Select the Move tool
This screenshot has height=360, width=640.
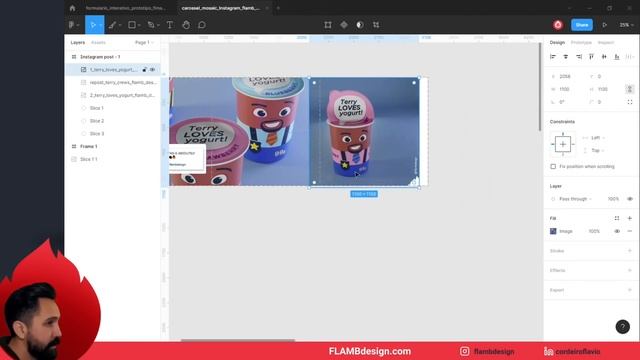point(93,25)
